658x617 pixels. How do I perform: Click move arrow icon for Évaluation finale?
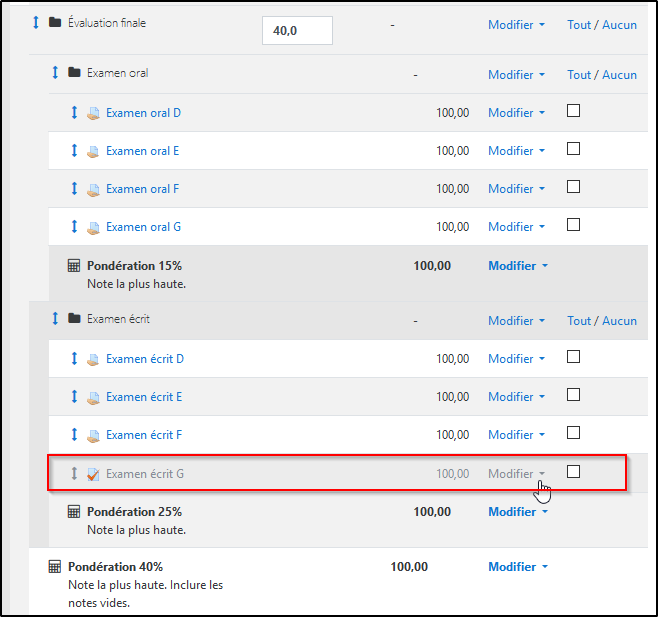pos(36,22)
